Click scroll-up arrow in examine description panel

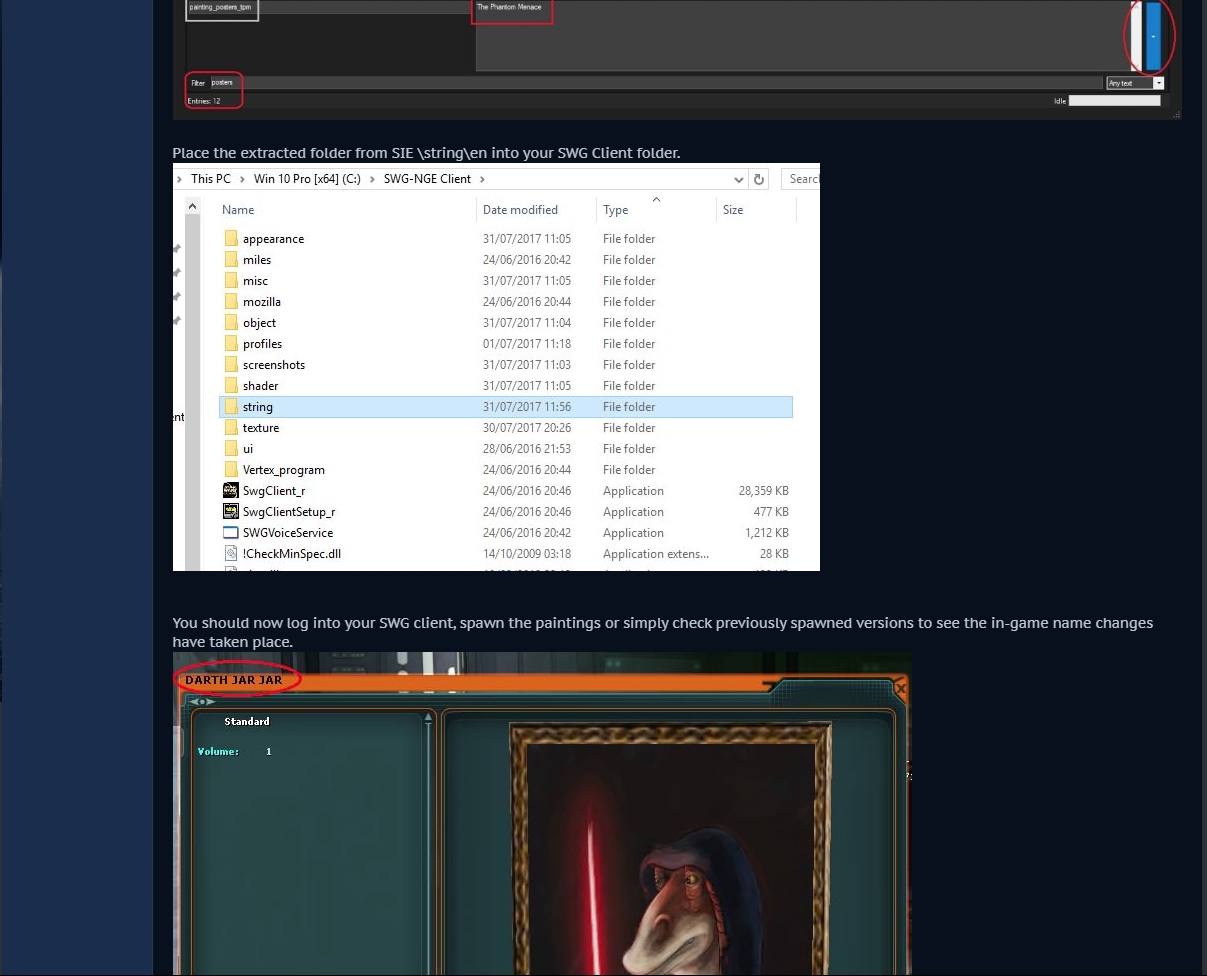pos(429,716)
